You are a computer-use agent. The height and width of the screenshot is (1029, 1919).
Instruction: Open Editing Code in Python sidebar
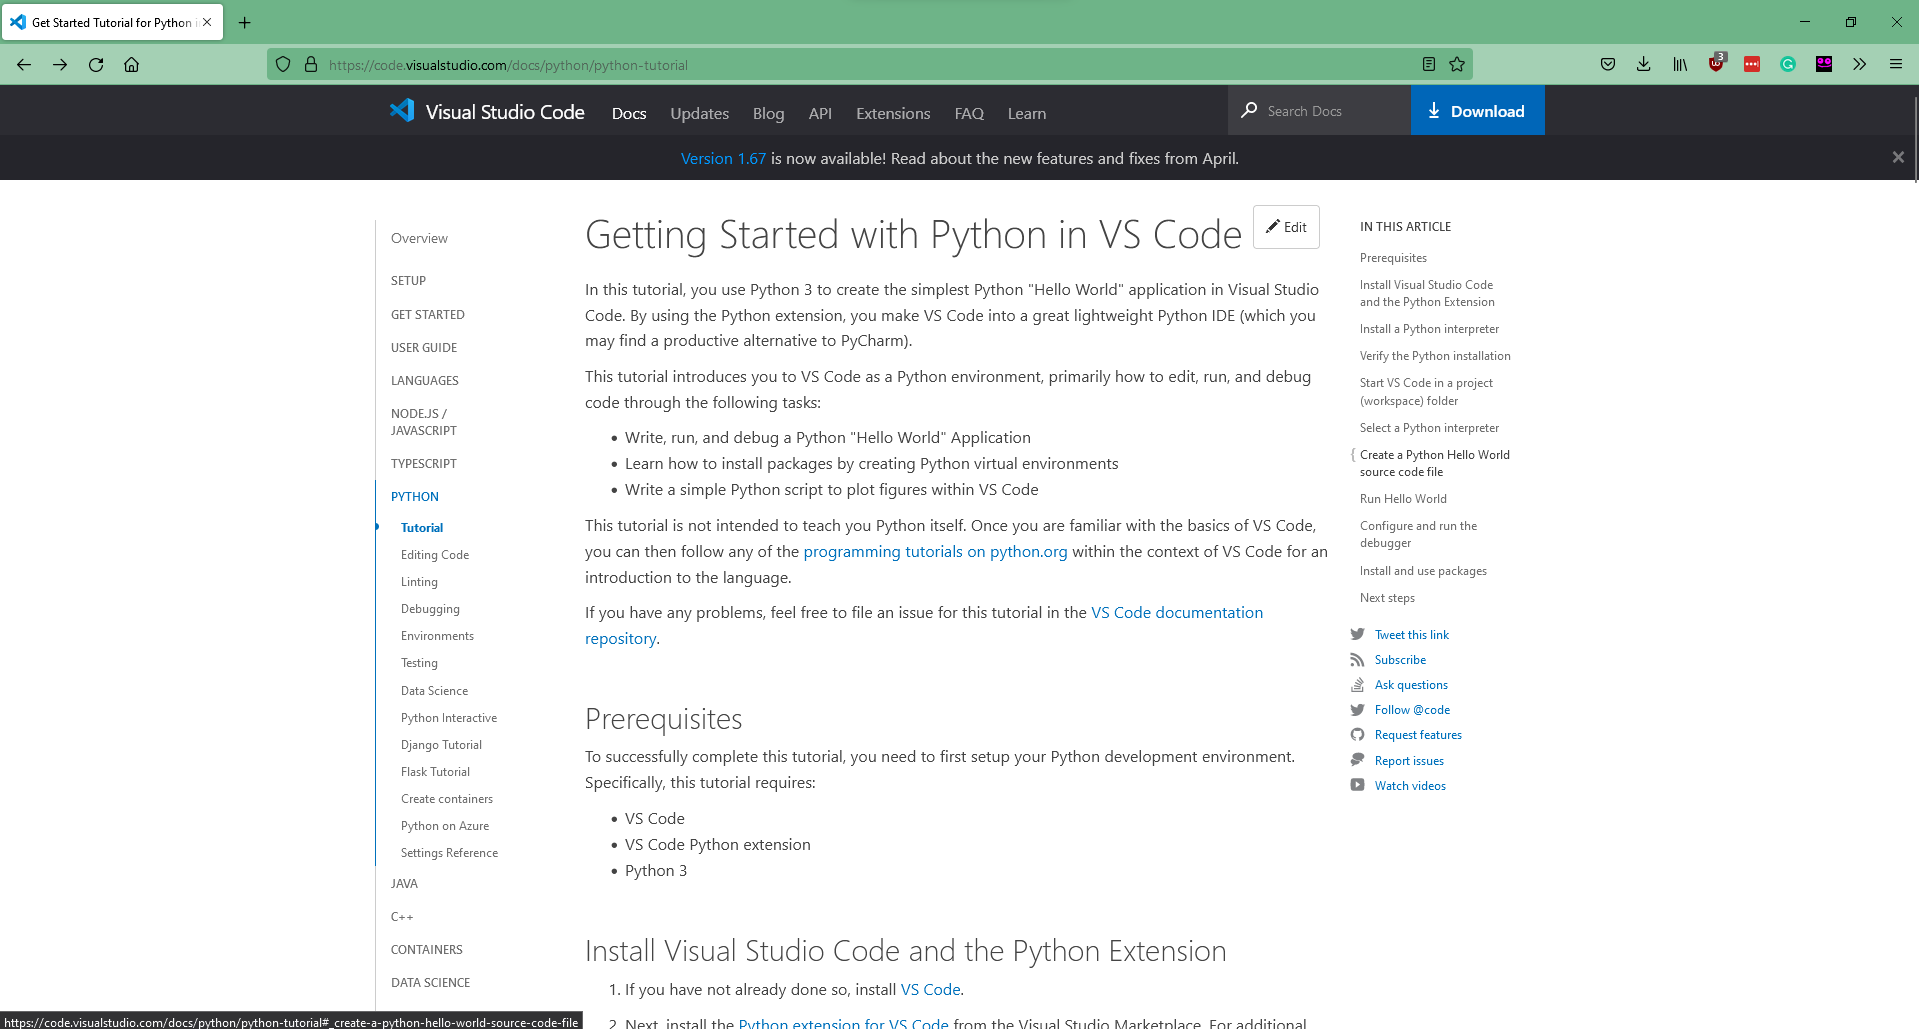pos(435,554)
